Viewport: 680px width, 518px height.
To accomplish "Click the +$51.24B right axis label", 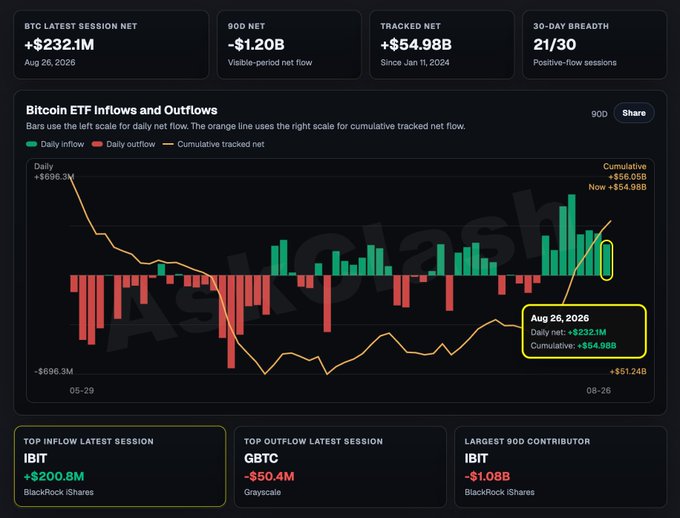I will tap(628, 371).
